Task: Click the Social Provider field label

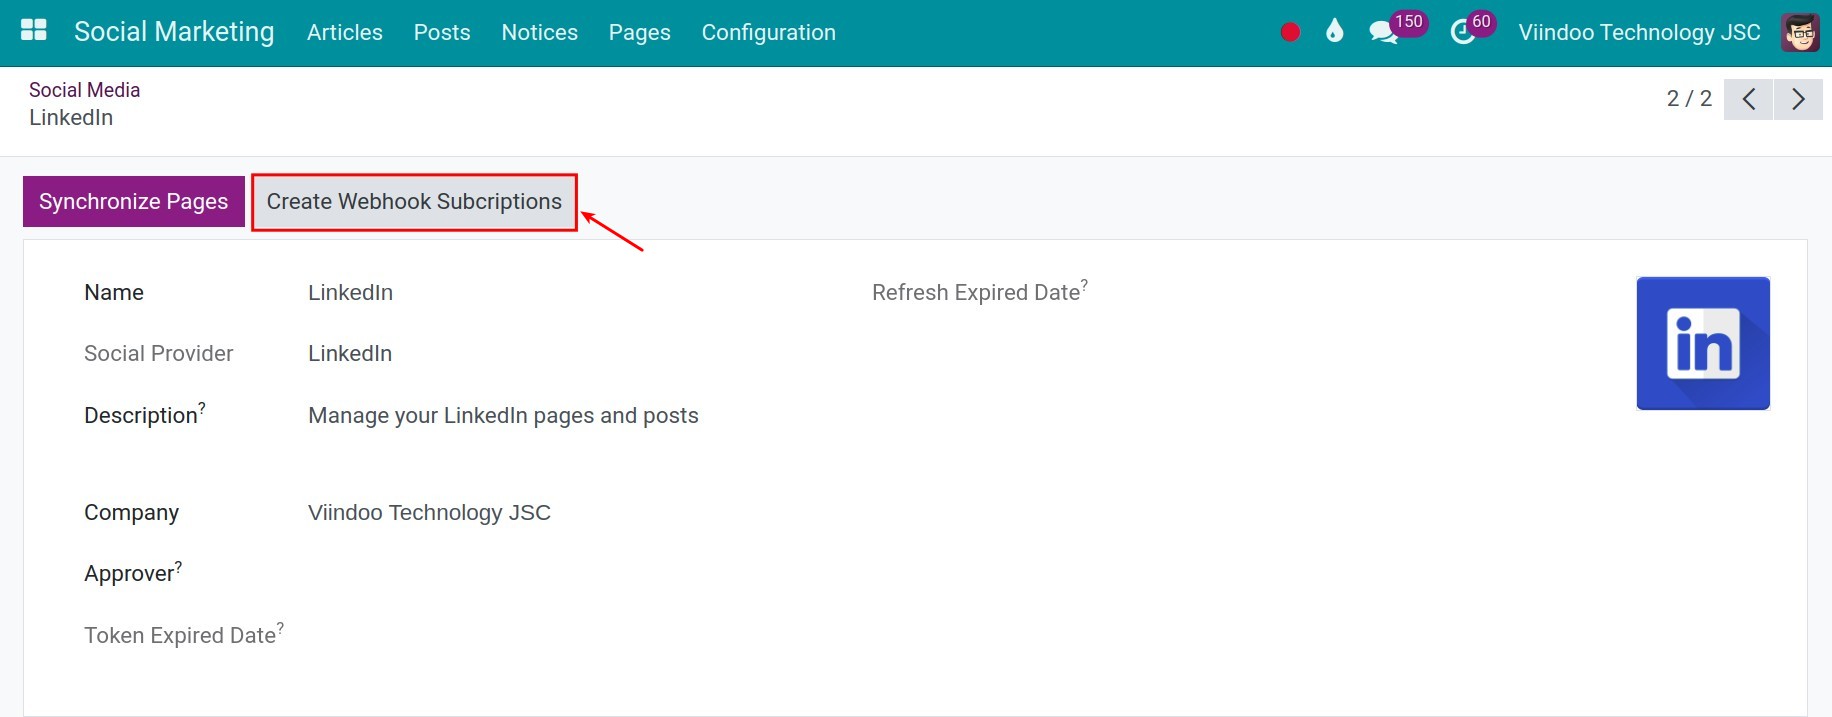Action: click(x=158, y=353)
